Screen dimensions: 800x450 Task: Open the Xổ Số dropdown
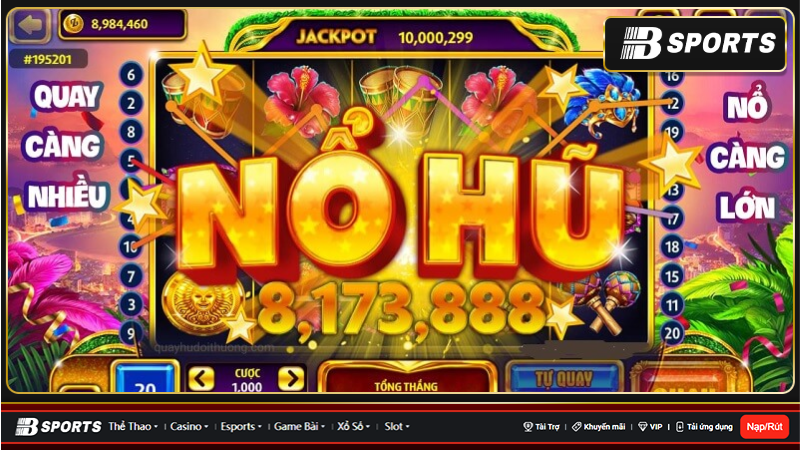(x=353, y=427)
